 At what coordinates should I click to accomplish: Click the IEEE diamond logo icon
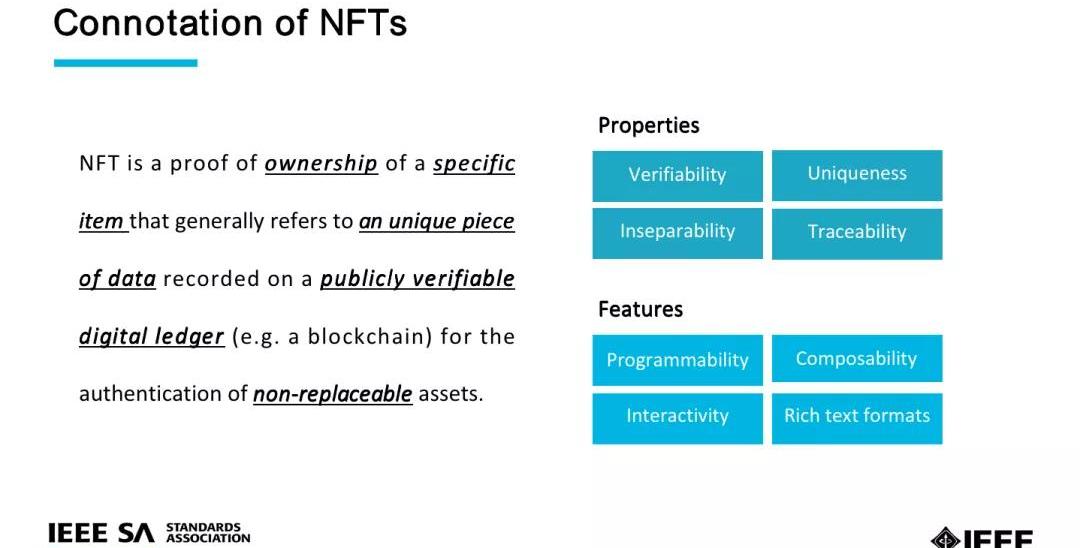pos(945,538)
